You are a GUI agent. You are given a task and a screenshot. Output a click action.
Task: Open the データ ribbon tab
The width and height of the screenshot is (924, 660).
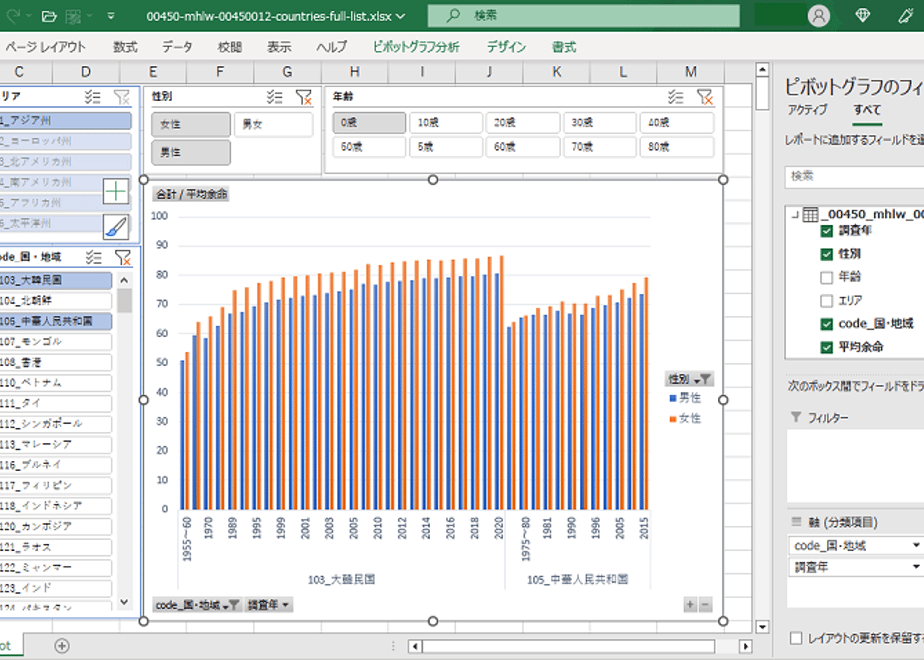coord(177,47)
